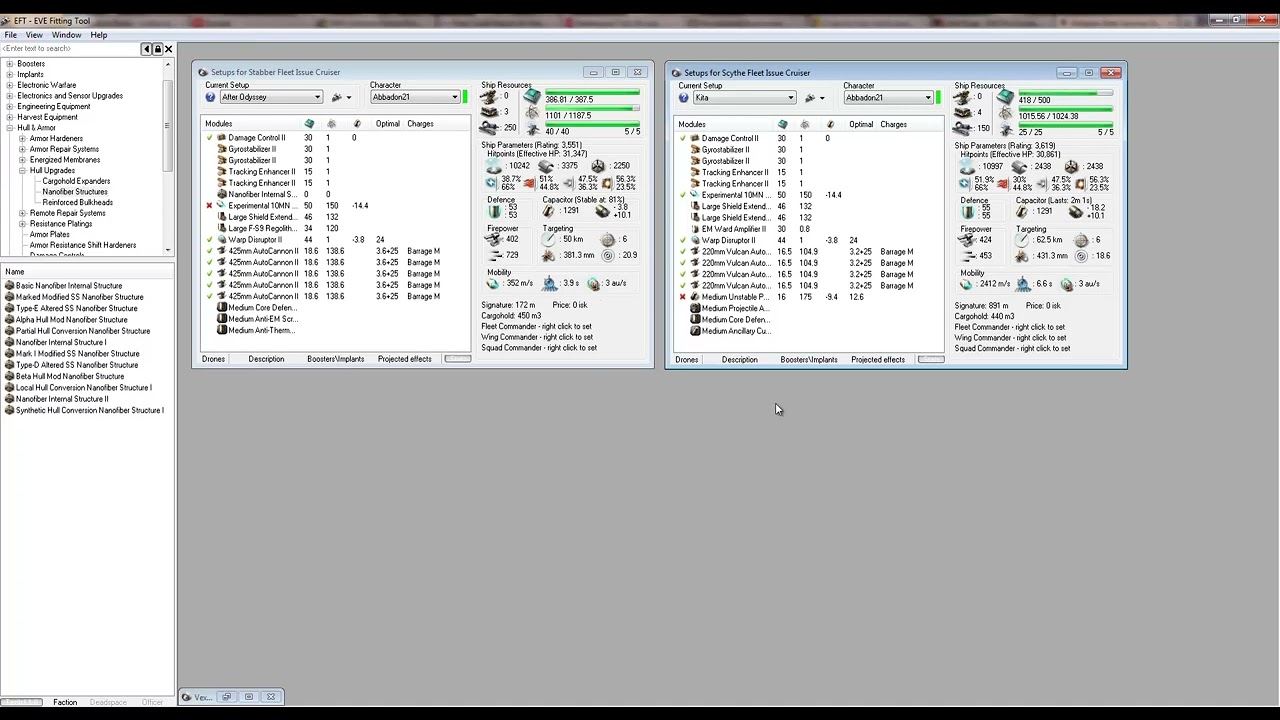Select Cargohold Expanders tree item

point(76,181)
